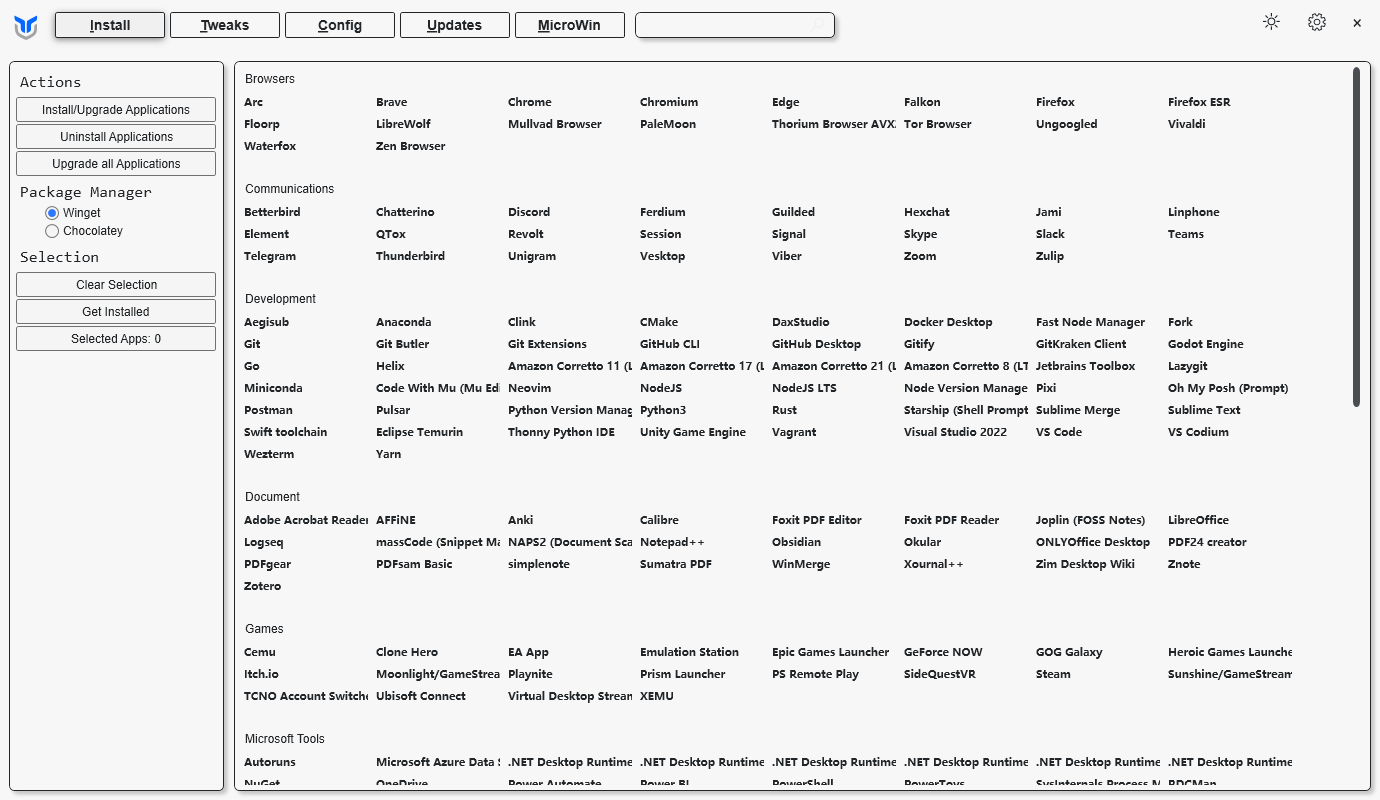Select Chrome in the Browsers list
The height and width of the screenshot is (800, 1380).
(x=530, y=102)
